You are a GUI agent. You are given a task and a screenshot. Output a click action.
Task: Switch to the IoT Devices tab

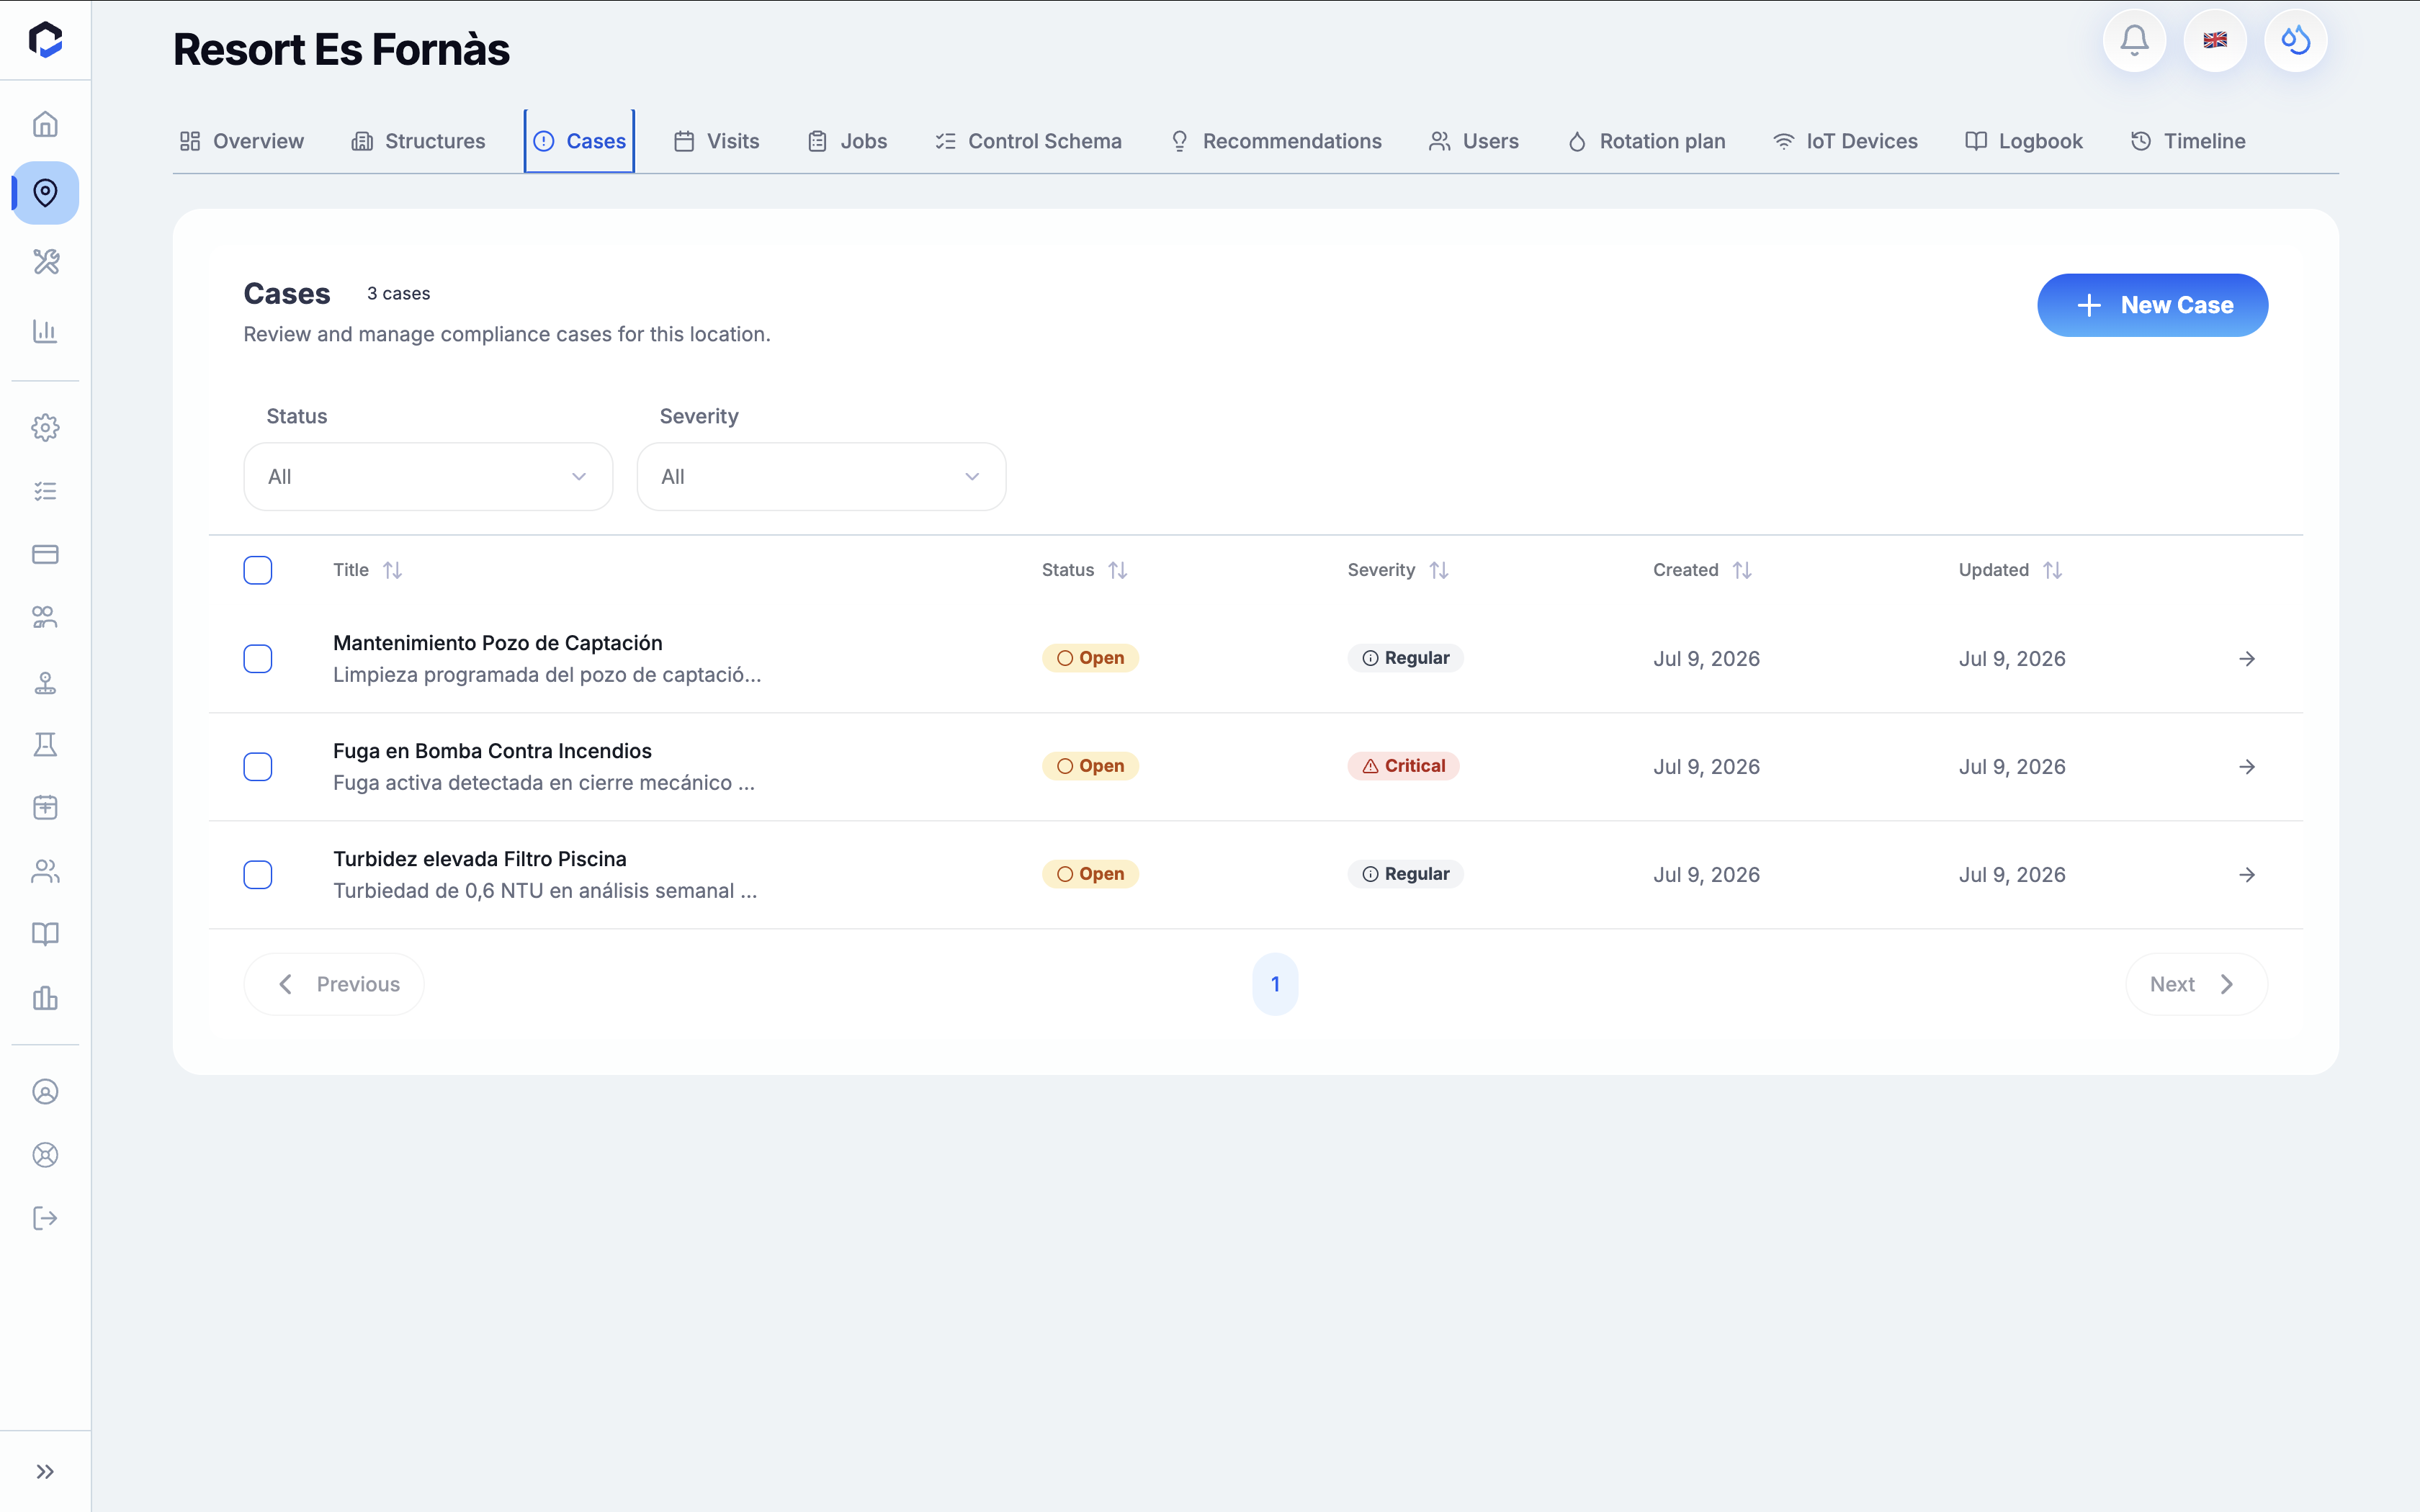(x=1845, y=141)
